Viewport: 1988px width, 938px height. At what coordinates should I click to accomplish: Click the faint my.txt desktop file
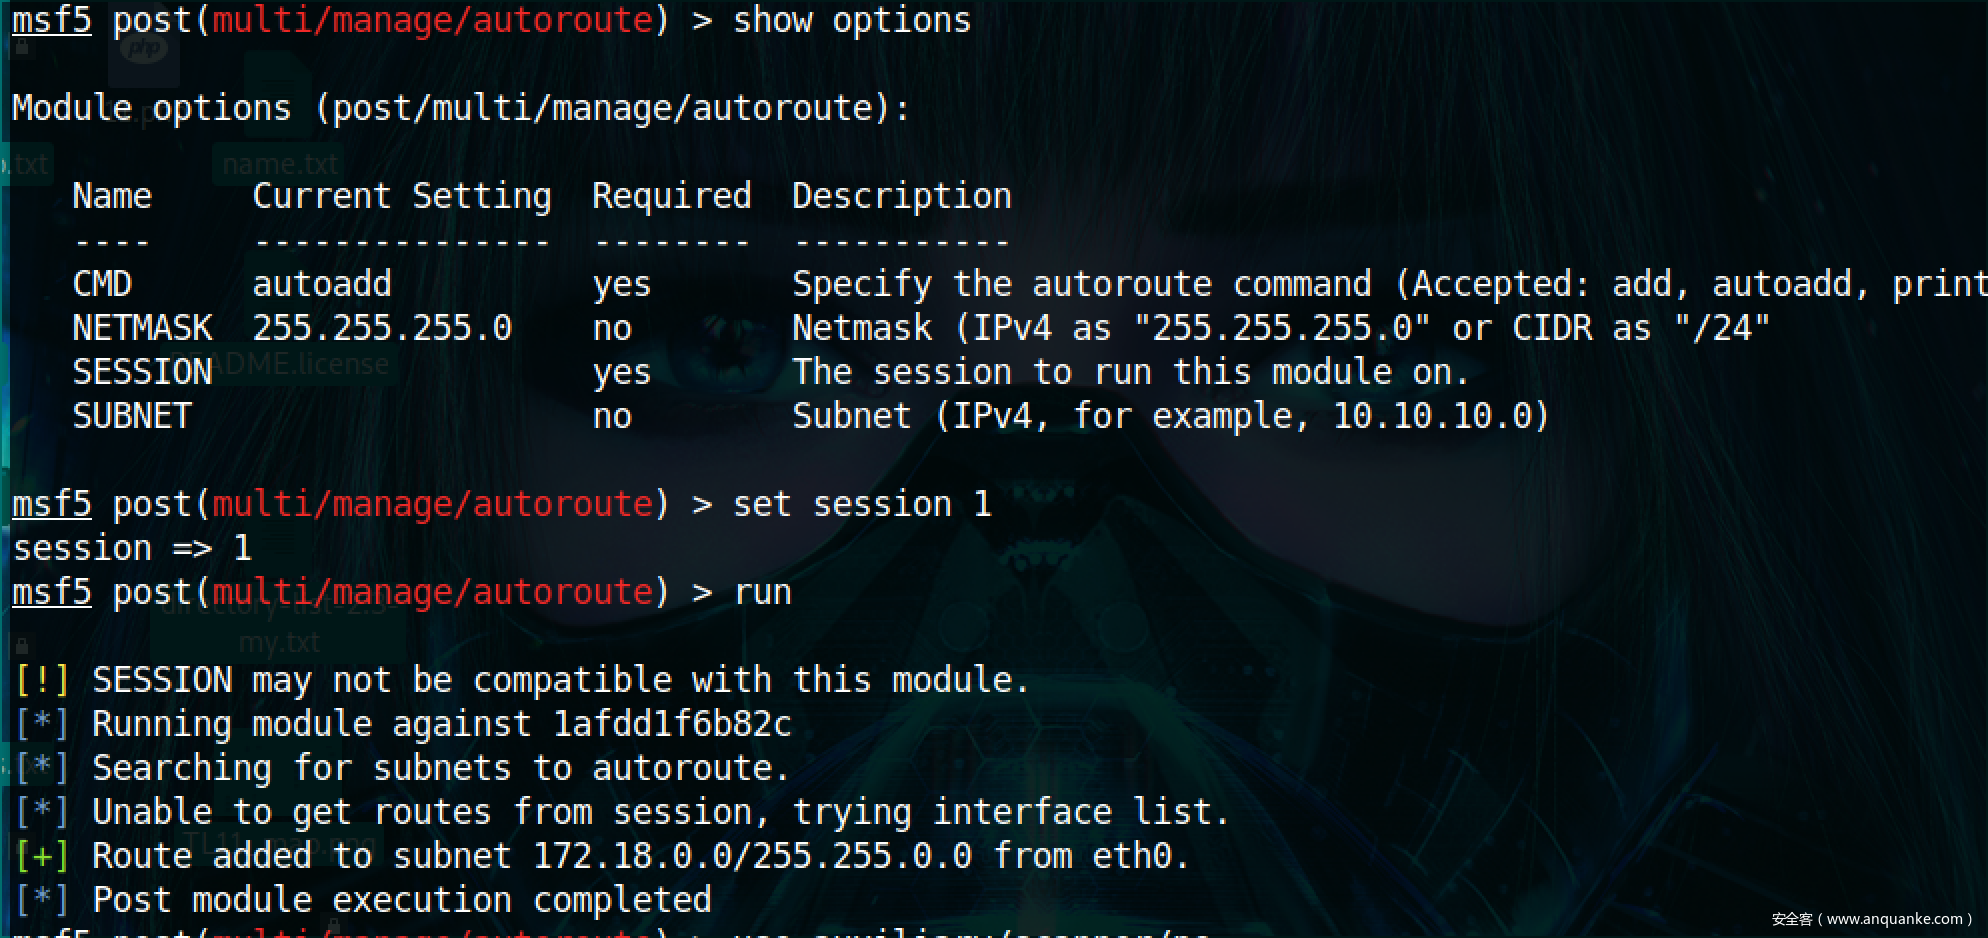[x=279, y=642]
